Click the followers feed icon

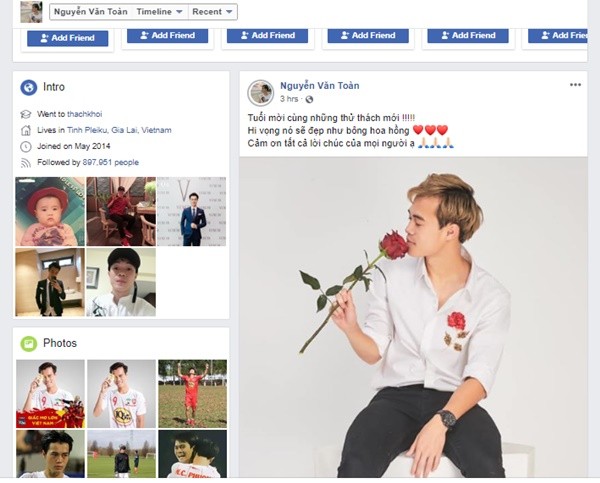[x=25, y=161]
